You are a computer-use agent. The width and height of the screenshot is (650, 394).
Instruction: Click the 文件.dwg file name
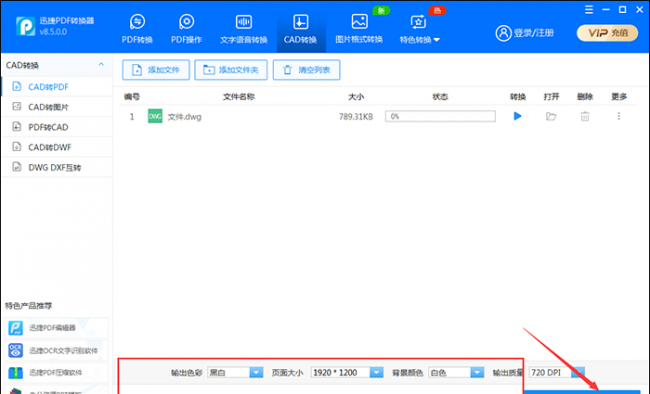tap(184, 117)
